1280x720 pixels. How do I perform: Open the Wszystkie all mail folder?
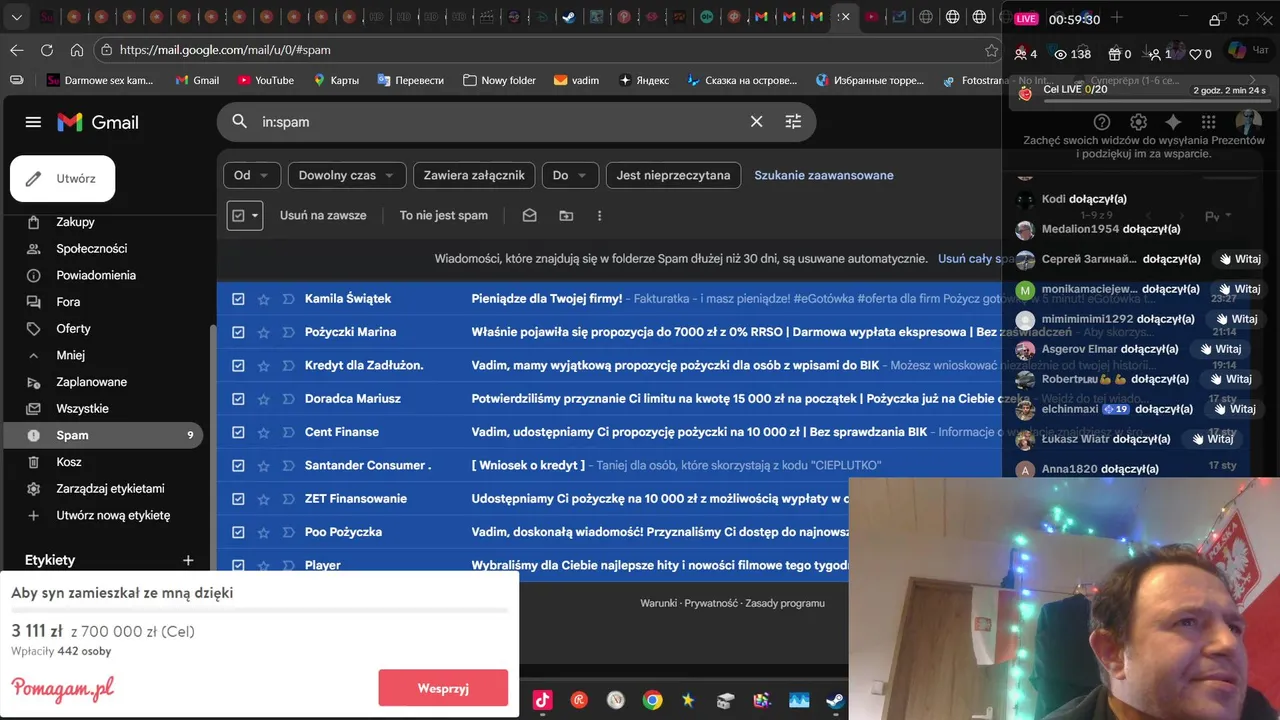(82, 408)
